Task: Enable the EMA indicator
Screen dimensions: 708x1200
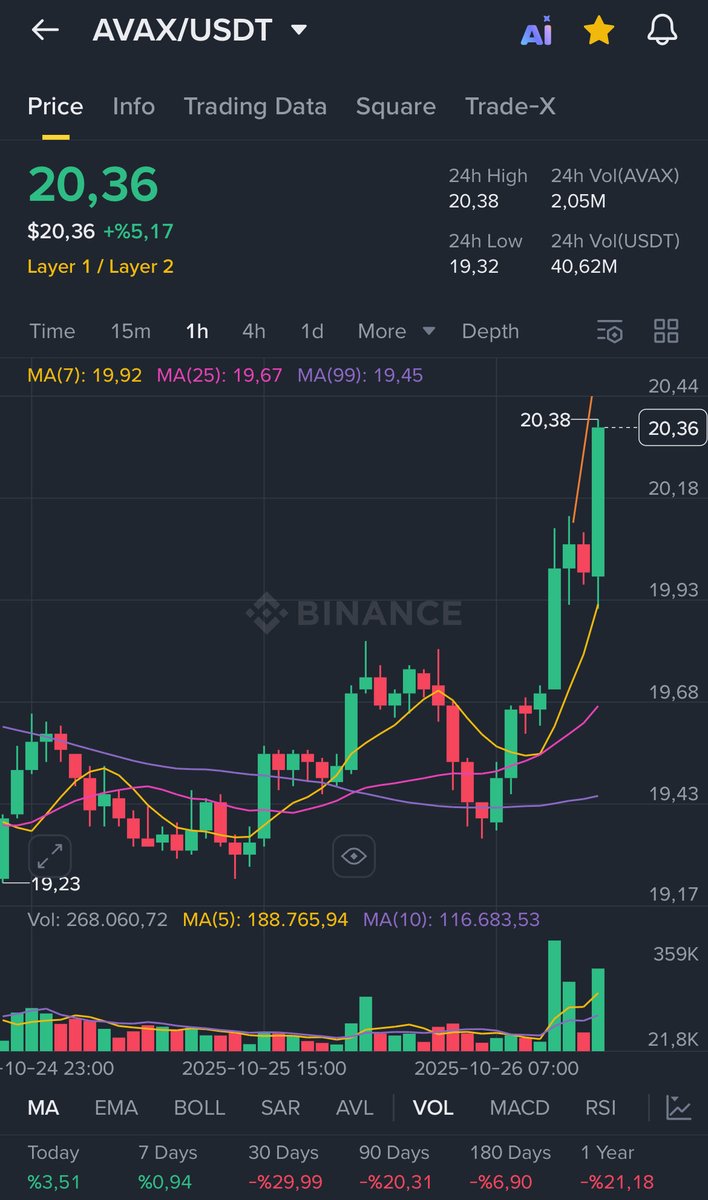Action: point(116,1107)
